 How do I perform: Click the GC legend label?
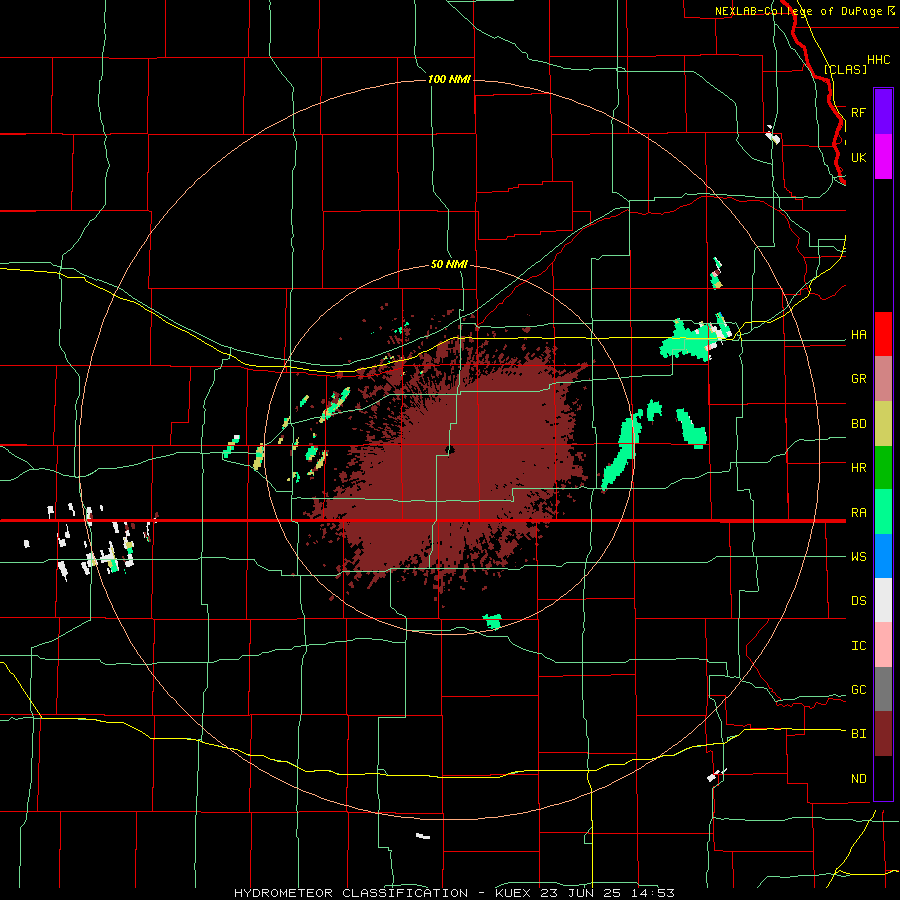coord(858,690)
